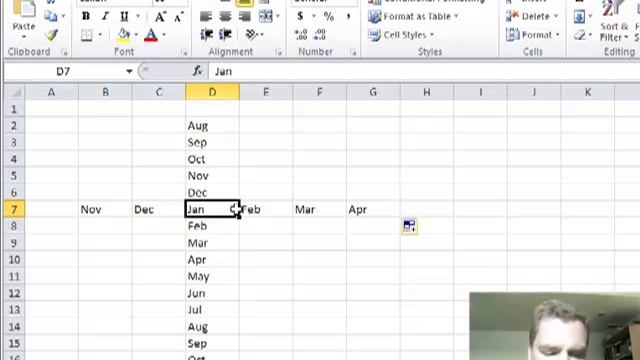Click the Borders icon in Font group
This screenshot has width=640, height=360.
tap(87, 35)
